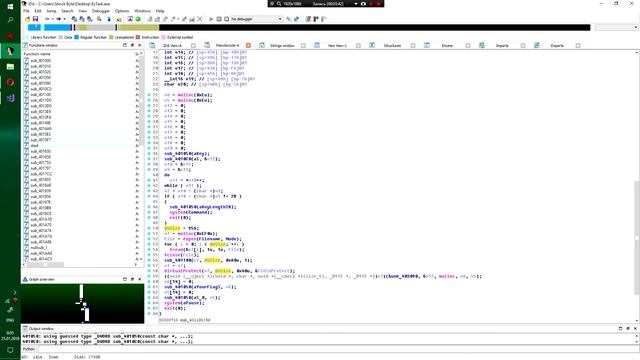Click the Strings window tab icon
The width and height of the screenshot is (640, 360).
pyautogui.click(x=262, y=45)
